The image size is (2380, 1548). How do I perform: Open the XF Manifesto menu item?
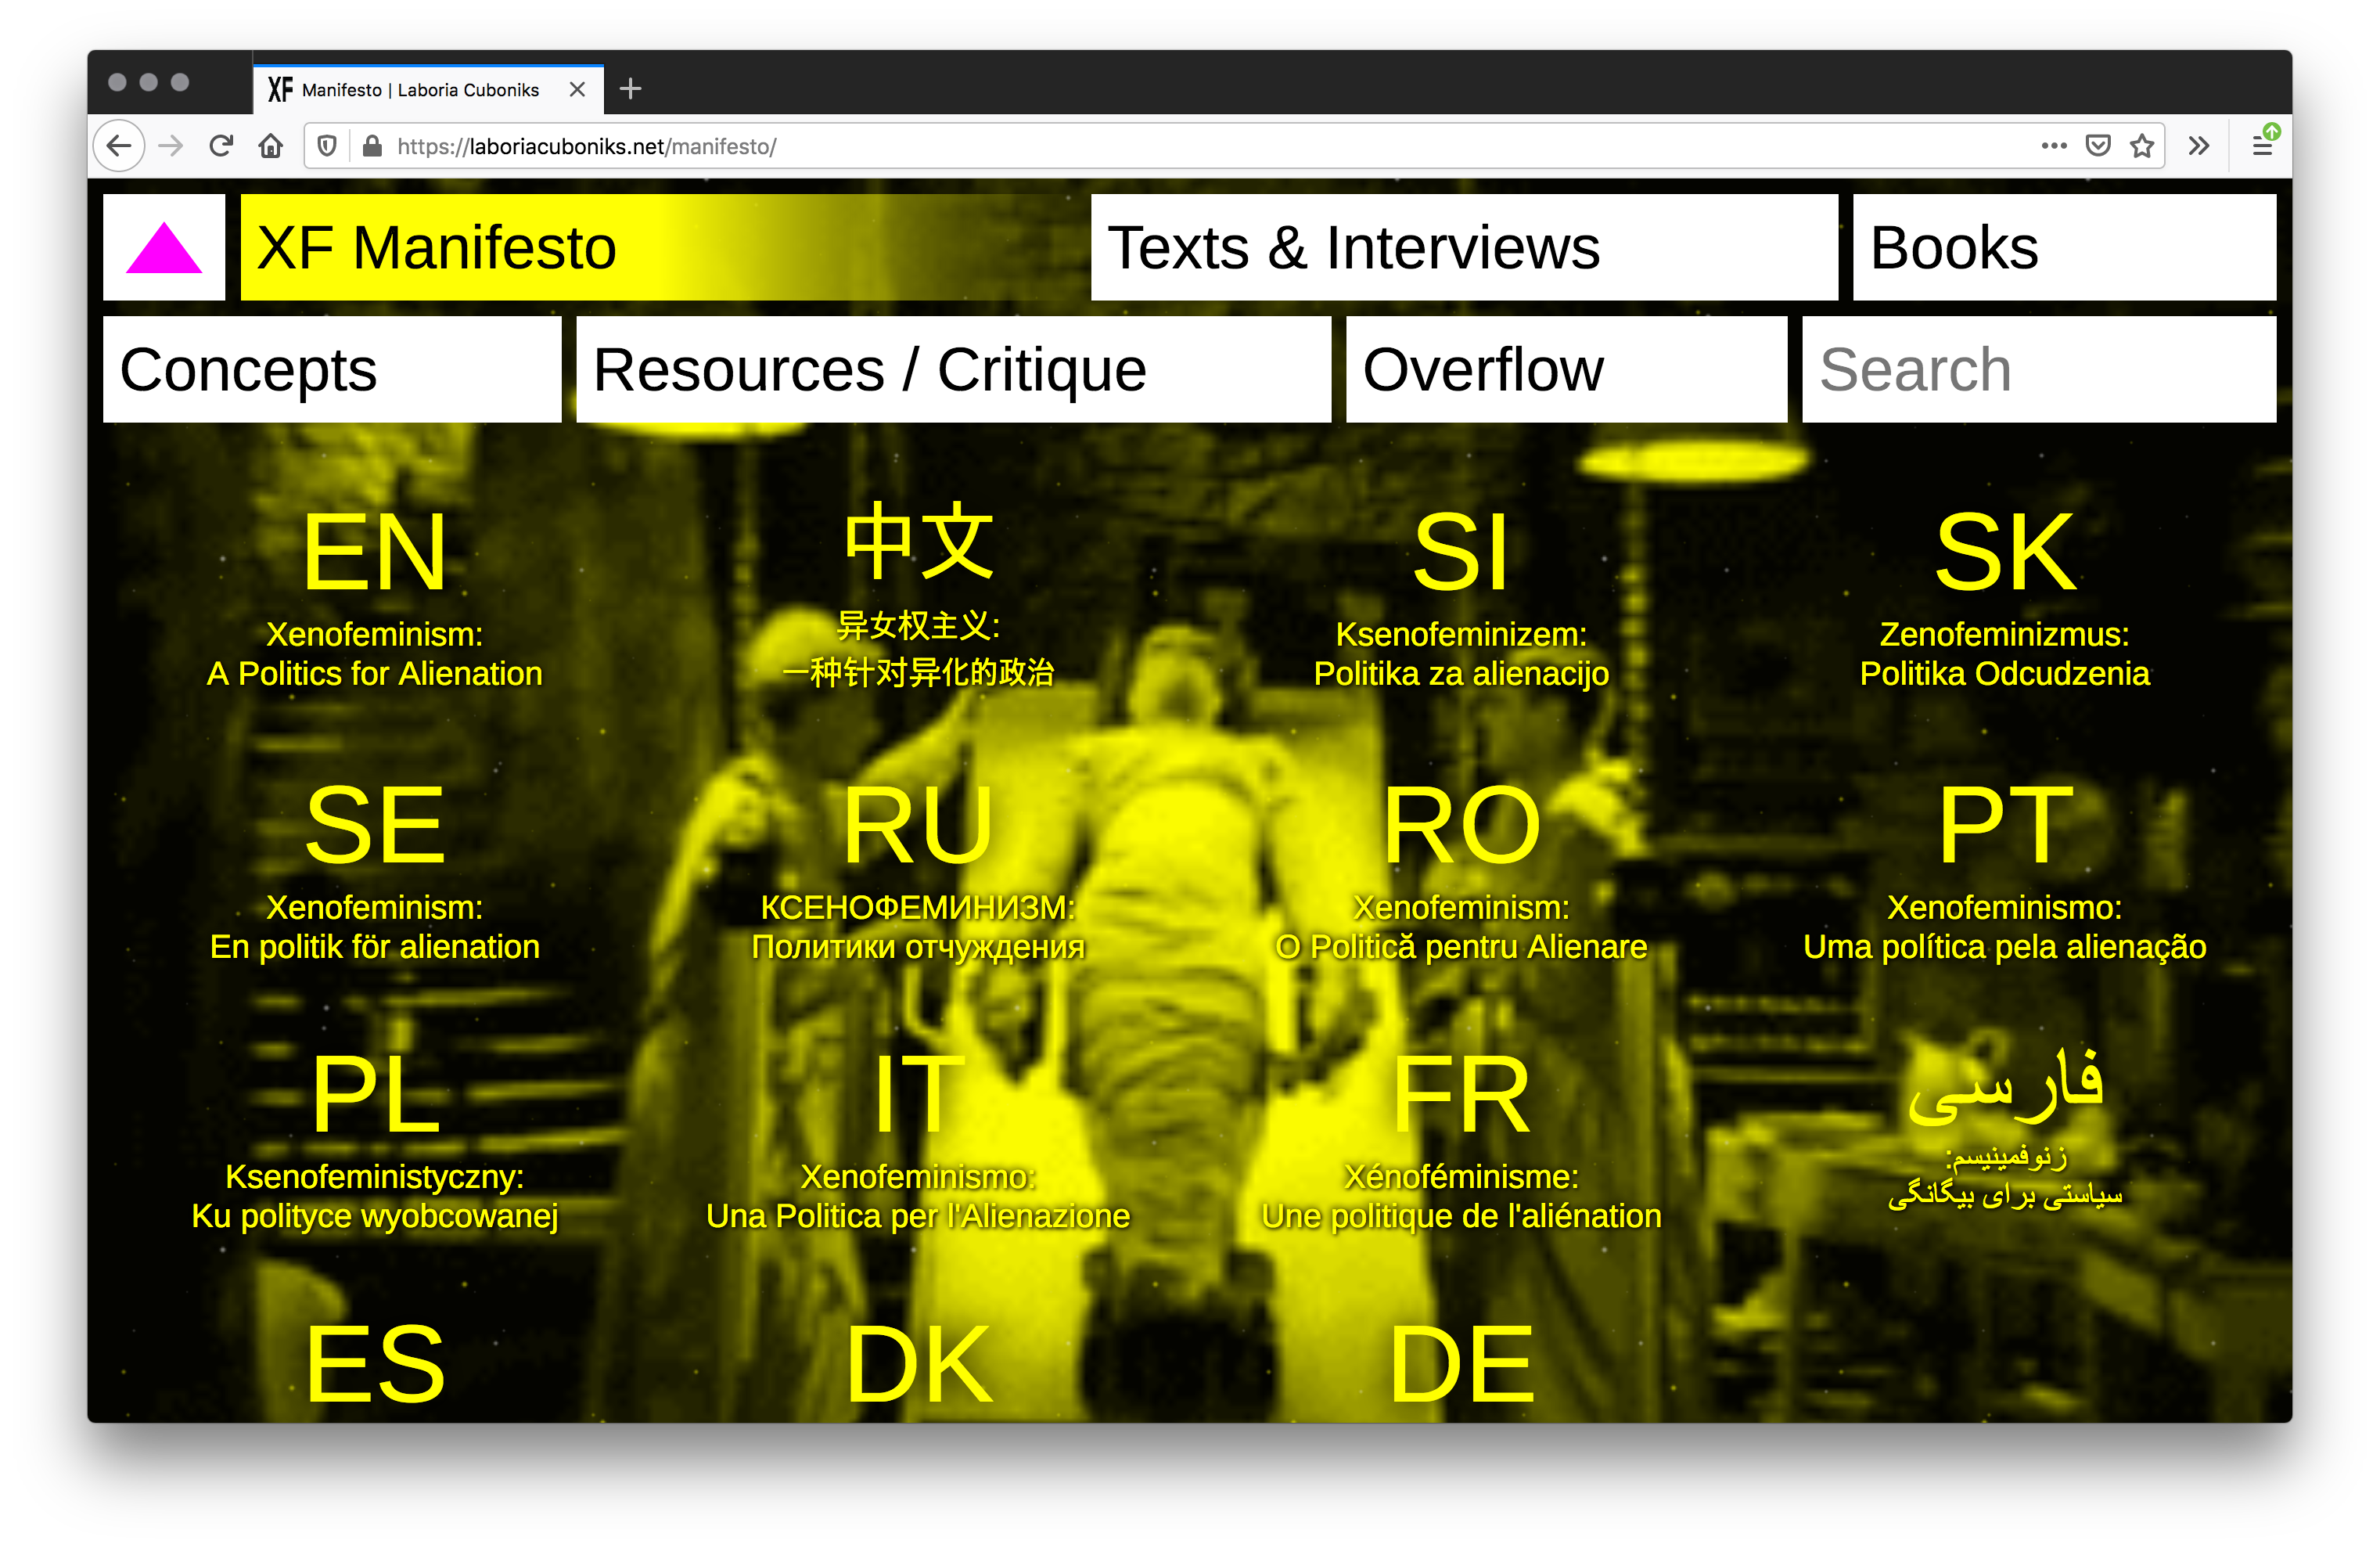[x=658, y=247]
